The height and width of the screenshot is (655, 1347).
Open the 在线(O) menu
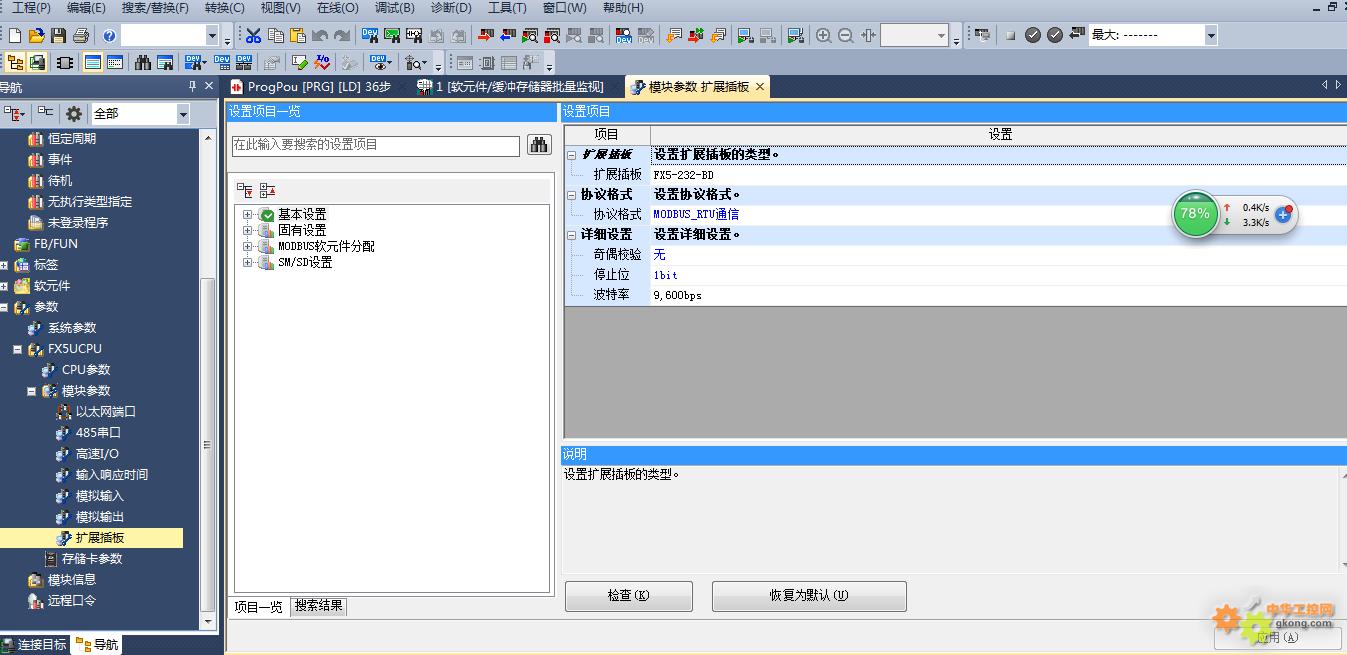337,8
